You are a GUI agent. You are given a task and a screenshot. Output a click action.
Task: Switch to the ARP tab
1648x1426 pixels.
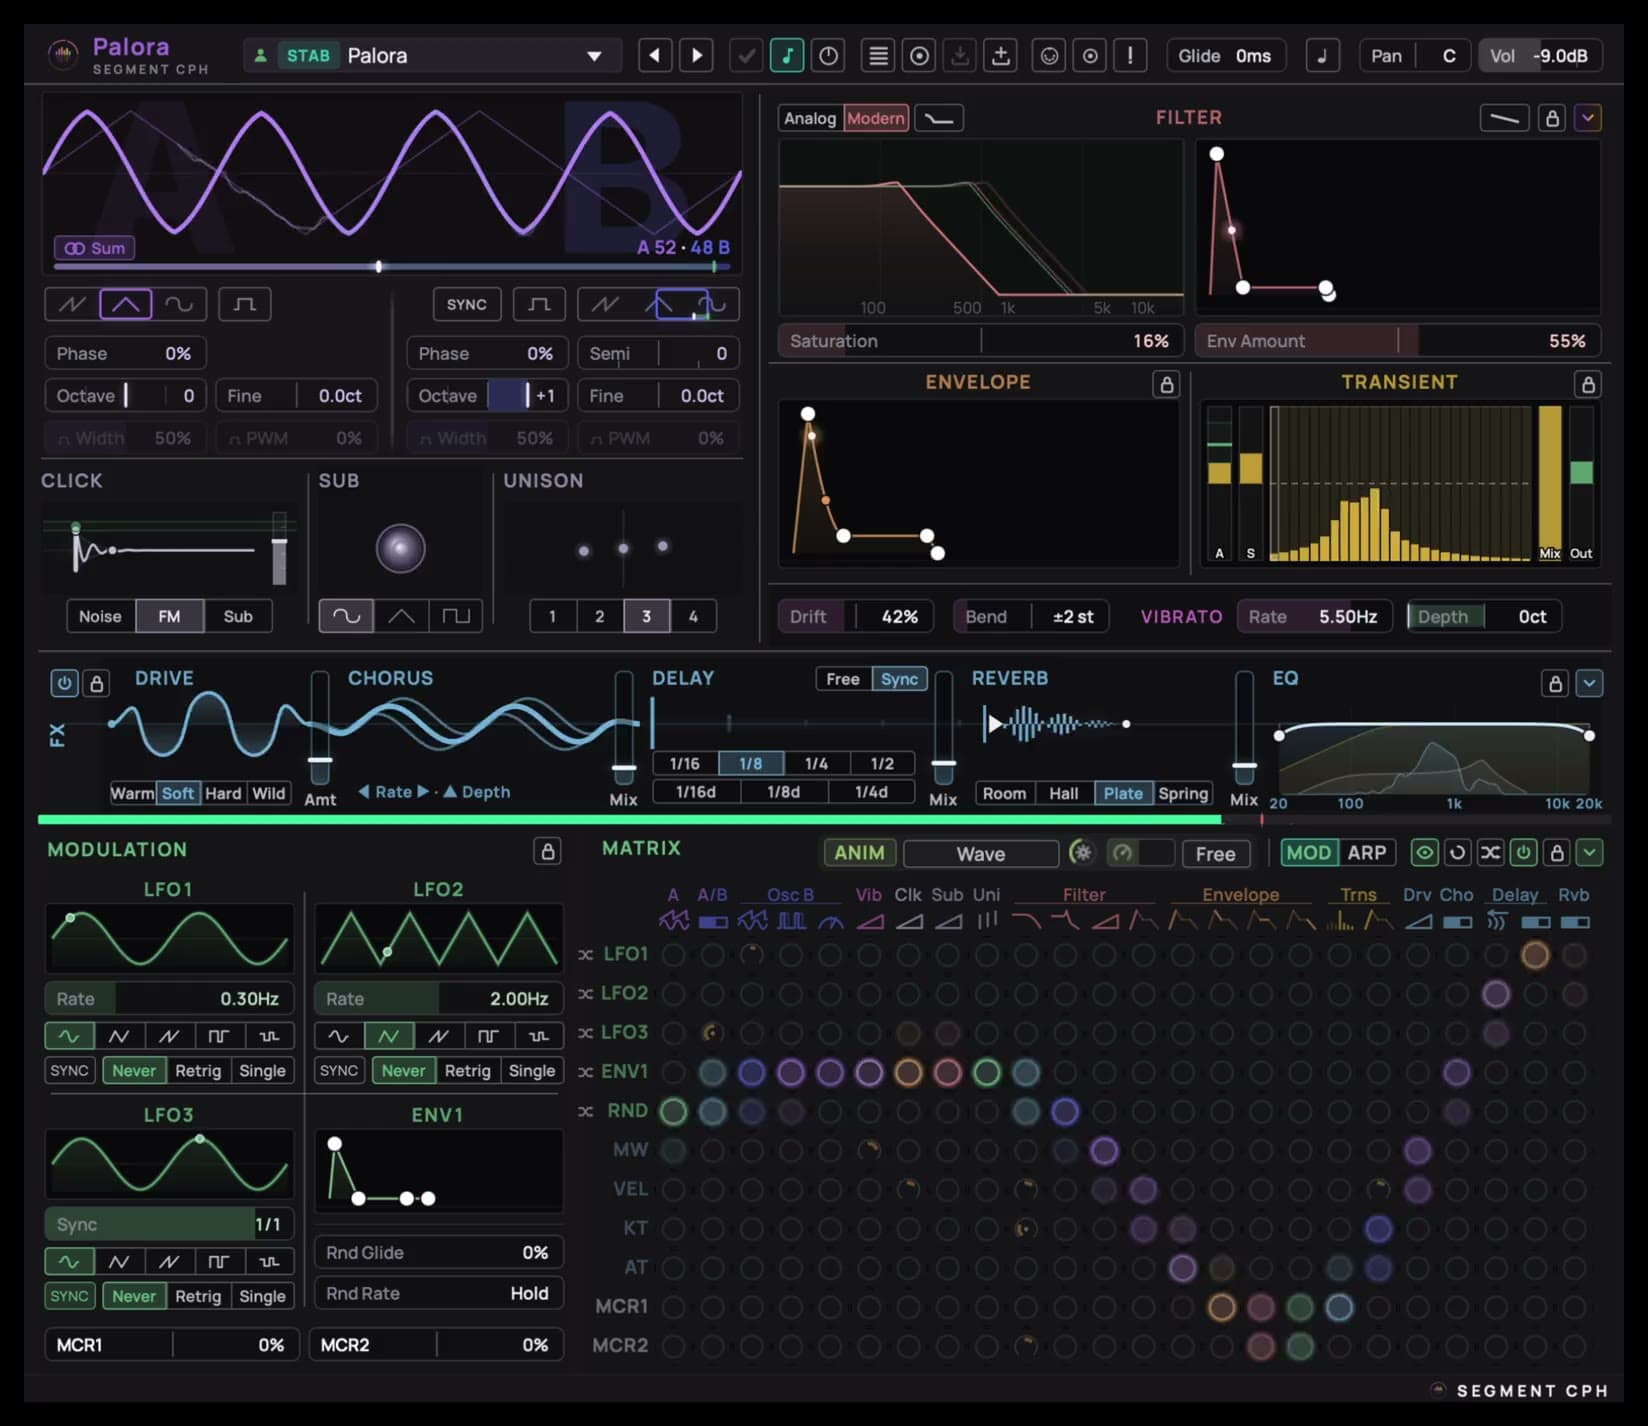click(1366, 853)
